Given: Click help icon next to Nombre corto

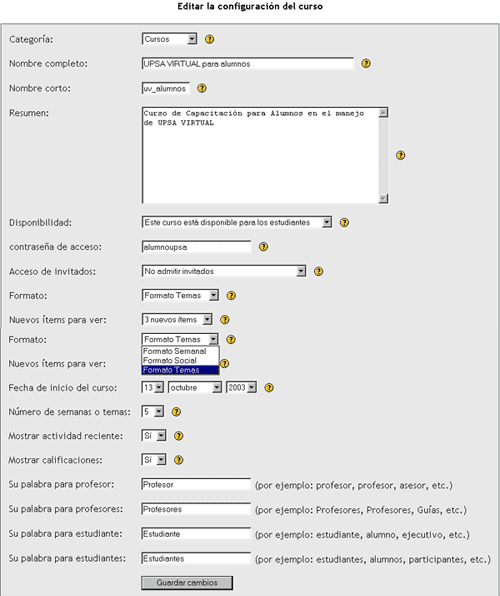Looking at the screenshot, I should tap(202, 88).
